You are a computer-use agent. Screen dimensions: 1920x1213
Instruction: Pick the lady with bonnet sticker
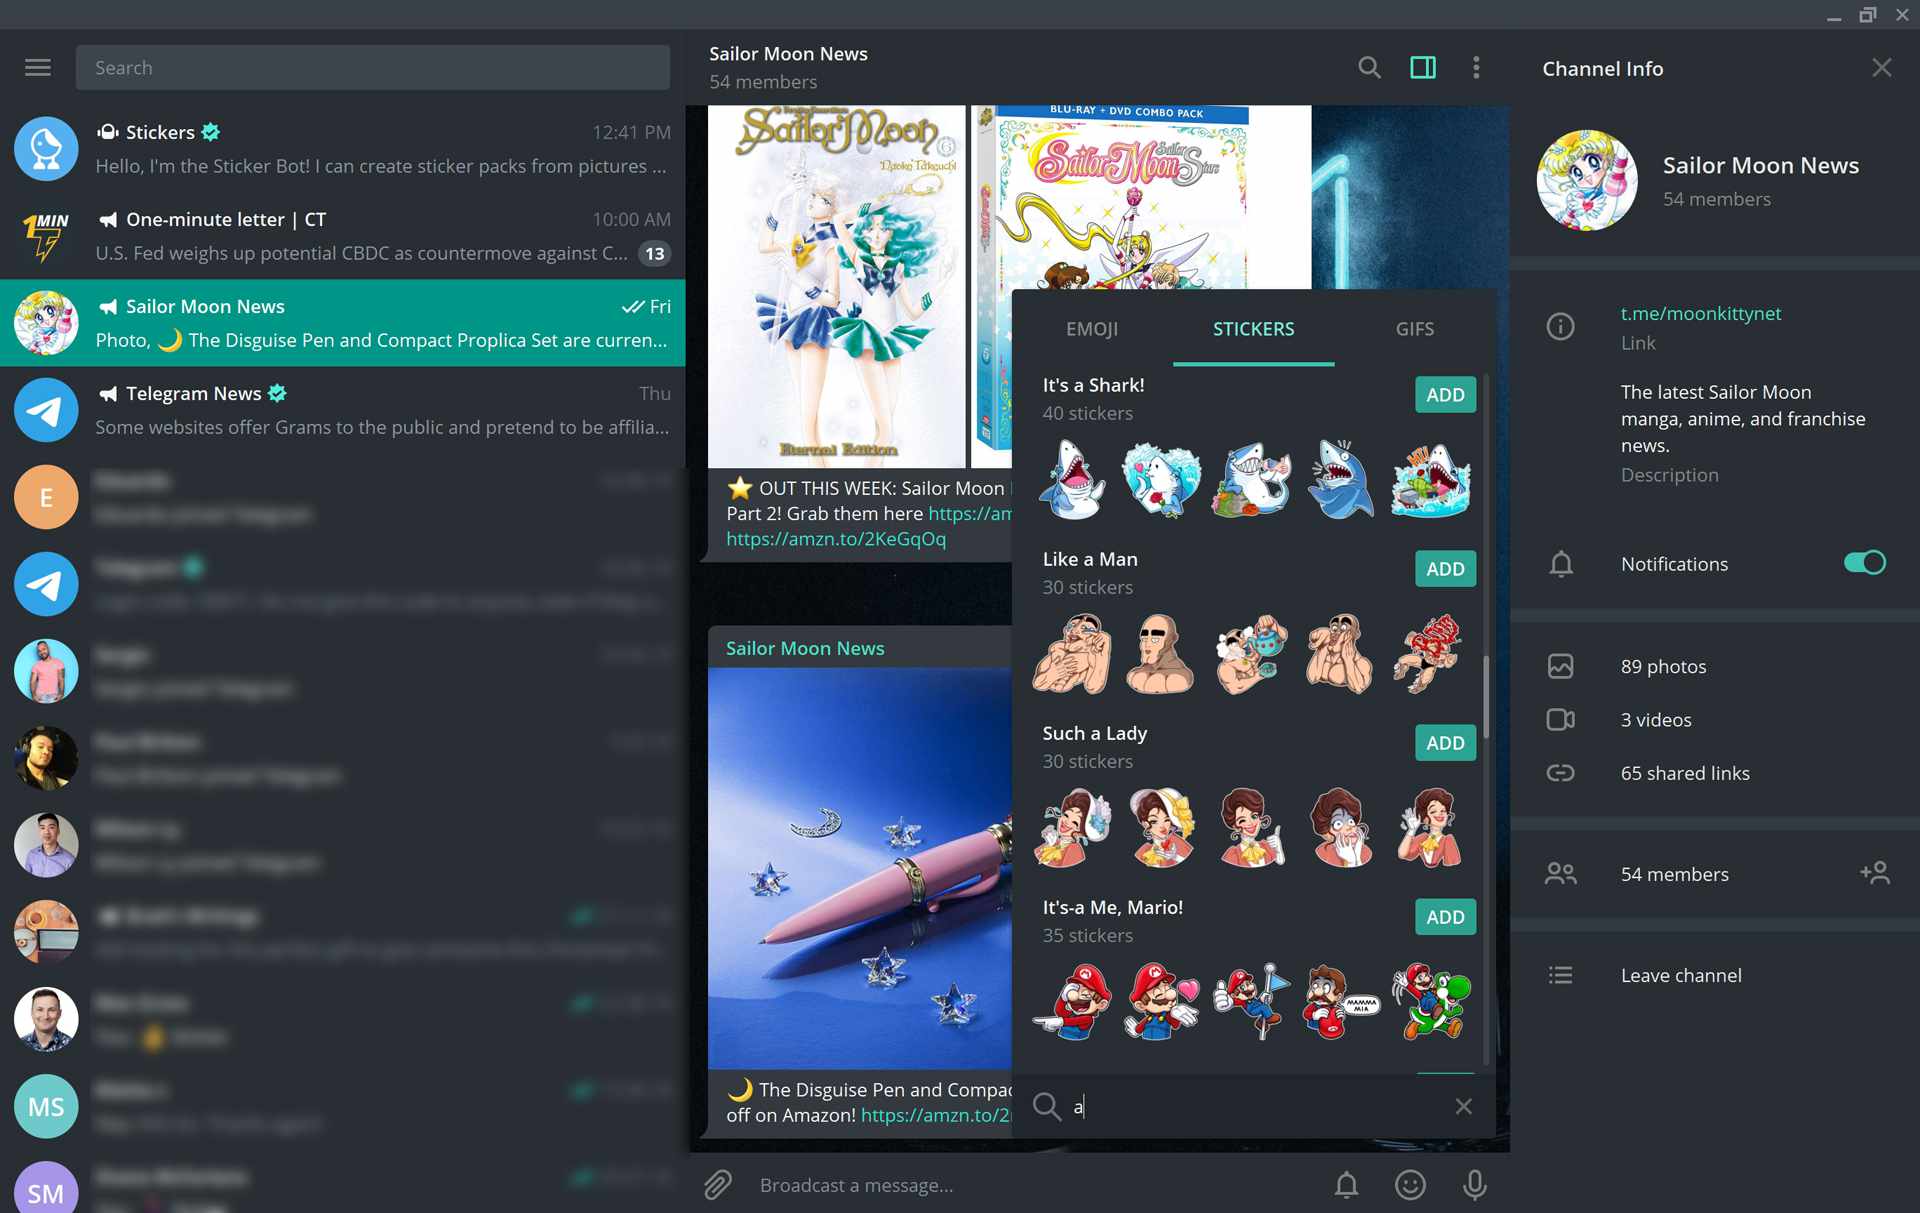pos(1161,828)
